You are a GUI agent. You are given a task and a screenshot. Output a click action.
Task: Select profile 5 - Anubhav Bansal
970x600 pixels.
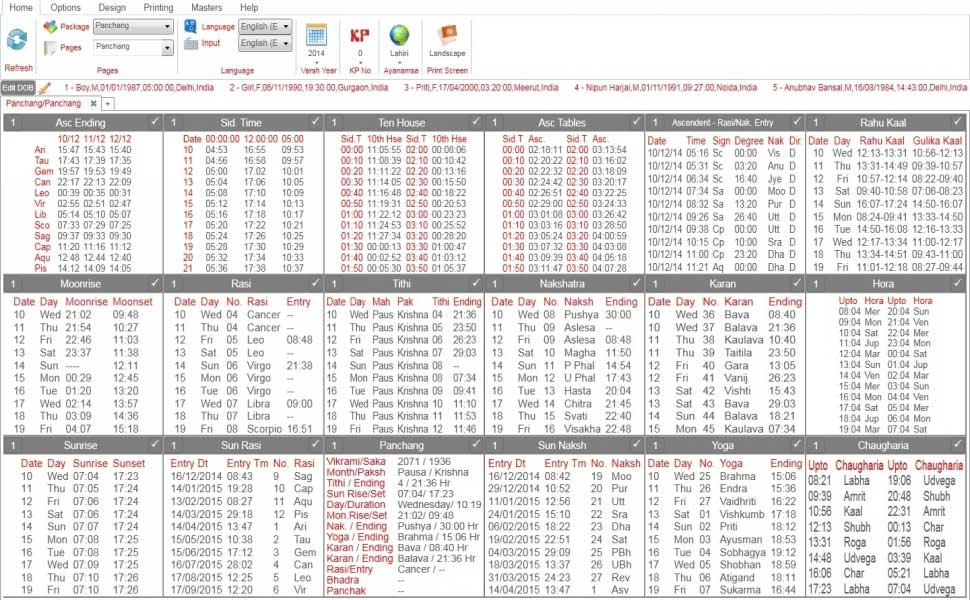pos(869,88)
